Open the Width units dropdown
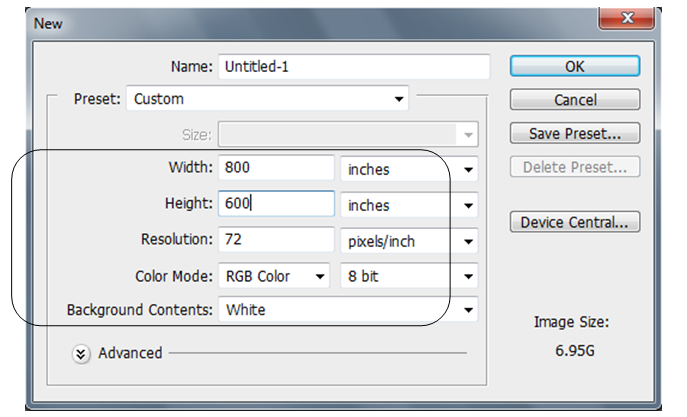This screenshot has height=417, width=687. pos(409,169)
